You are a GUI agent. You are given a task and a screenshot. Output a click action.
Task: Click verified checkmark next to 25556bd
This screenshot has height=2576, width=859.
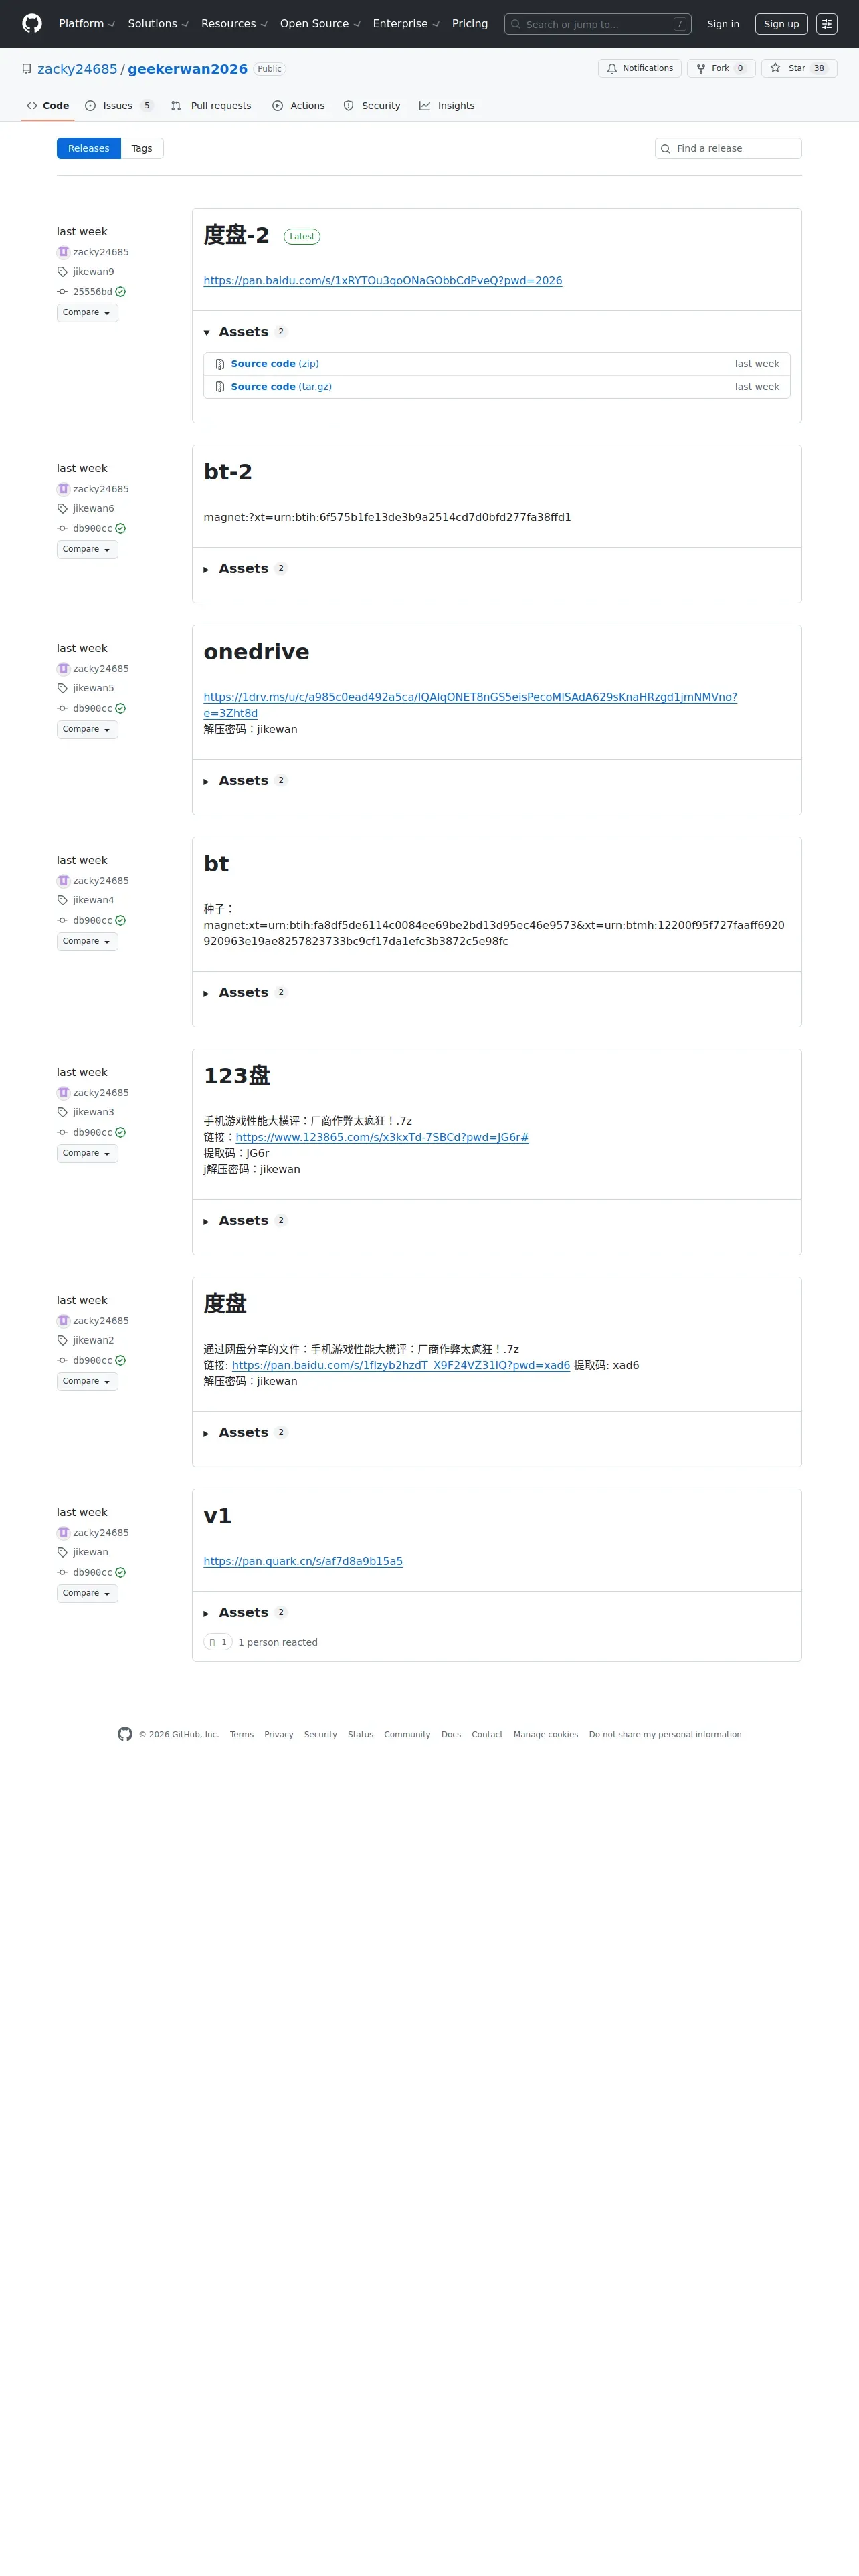[x=120, y=292]
